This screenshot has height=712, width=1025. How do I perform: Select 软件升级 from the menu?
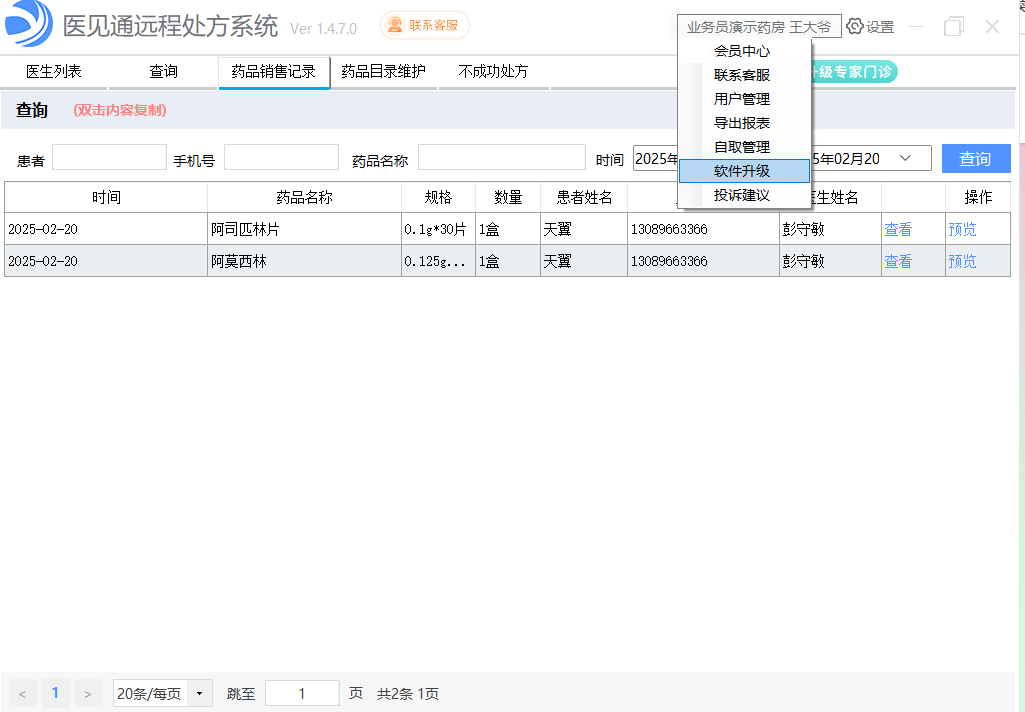[x=743, y=171]
